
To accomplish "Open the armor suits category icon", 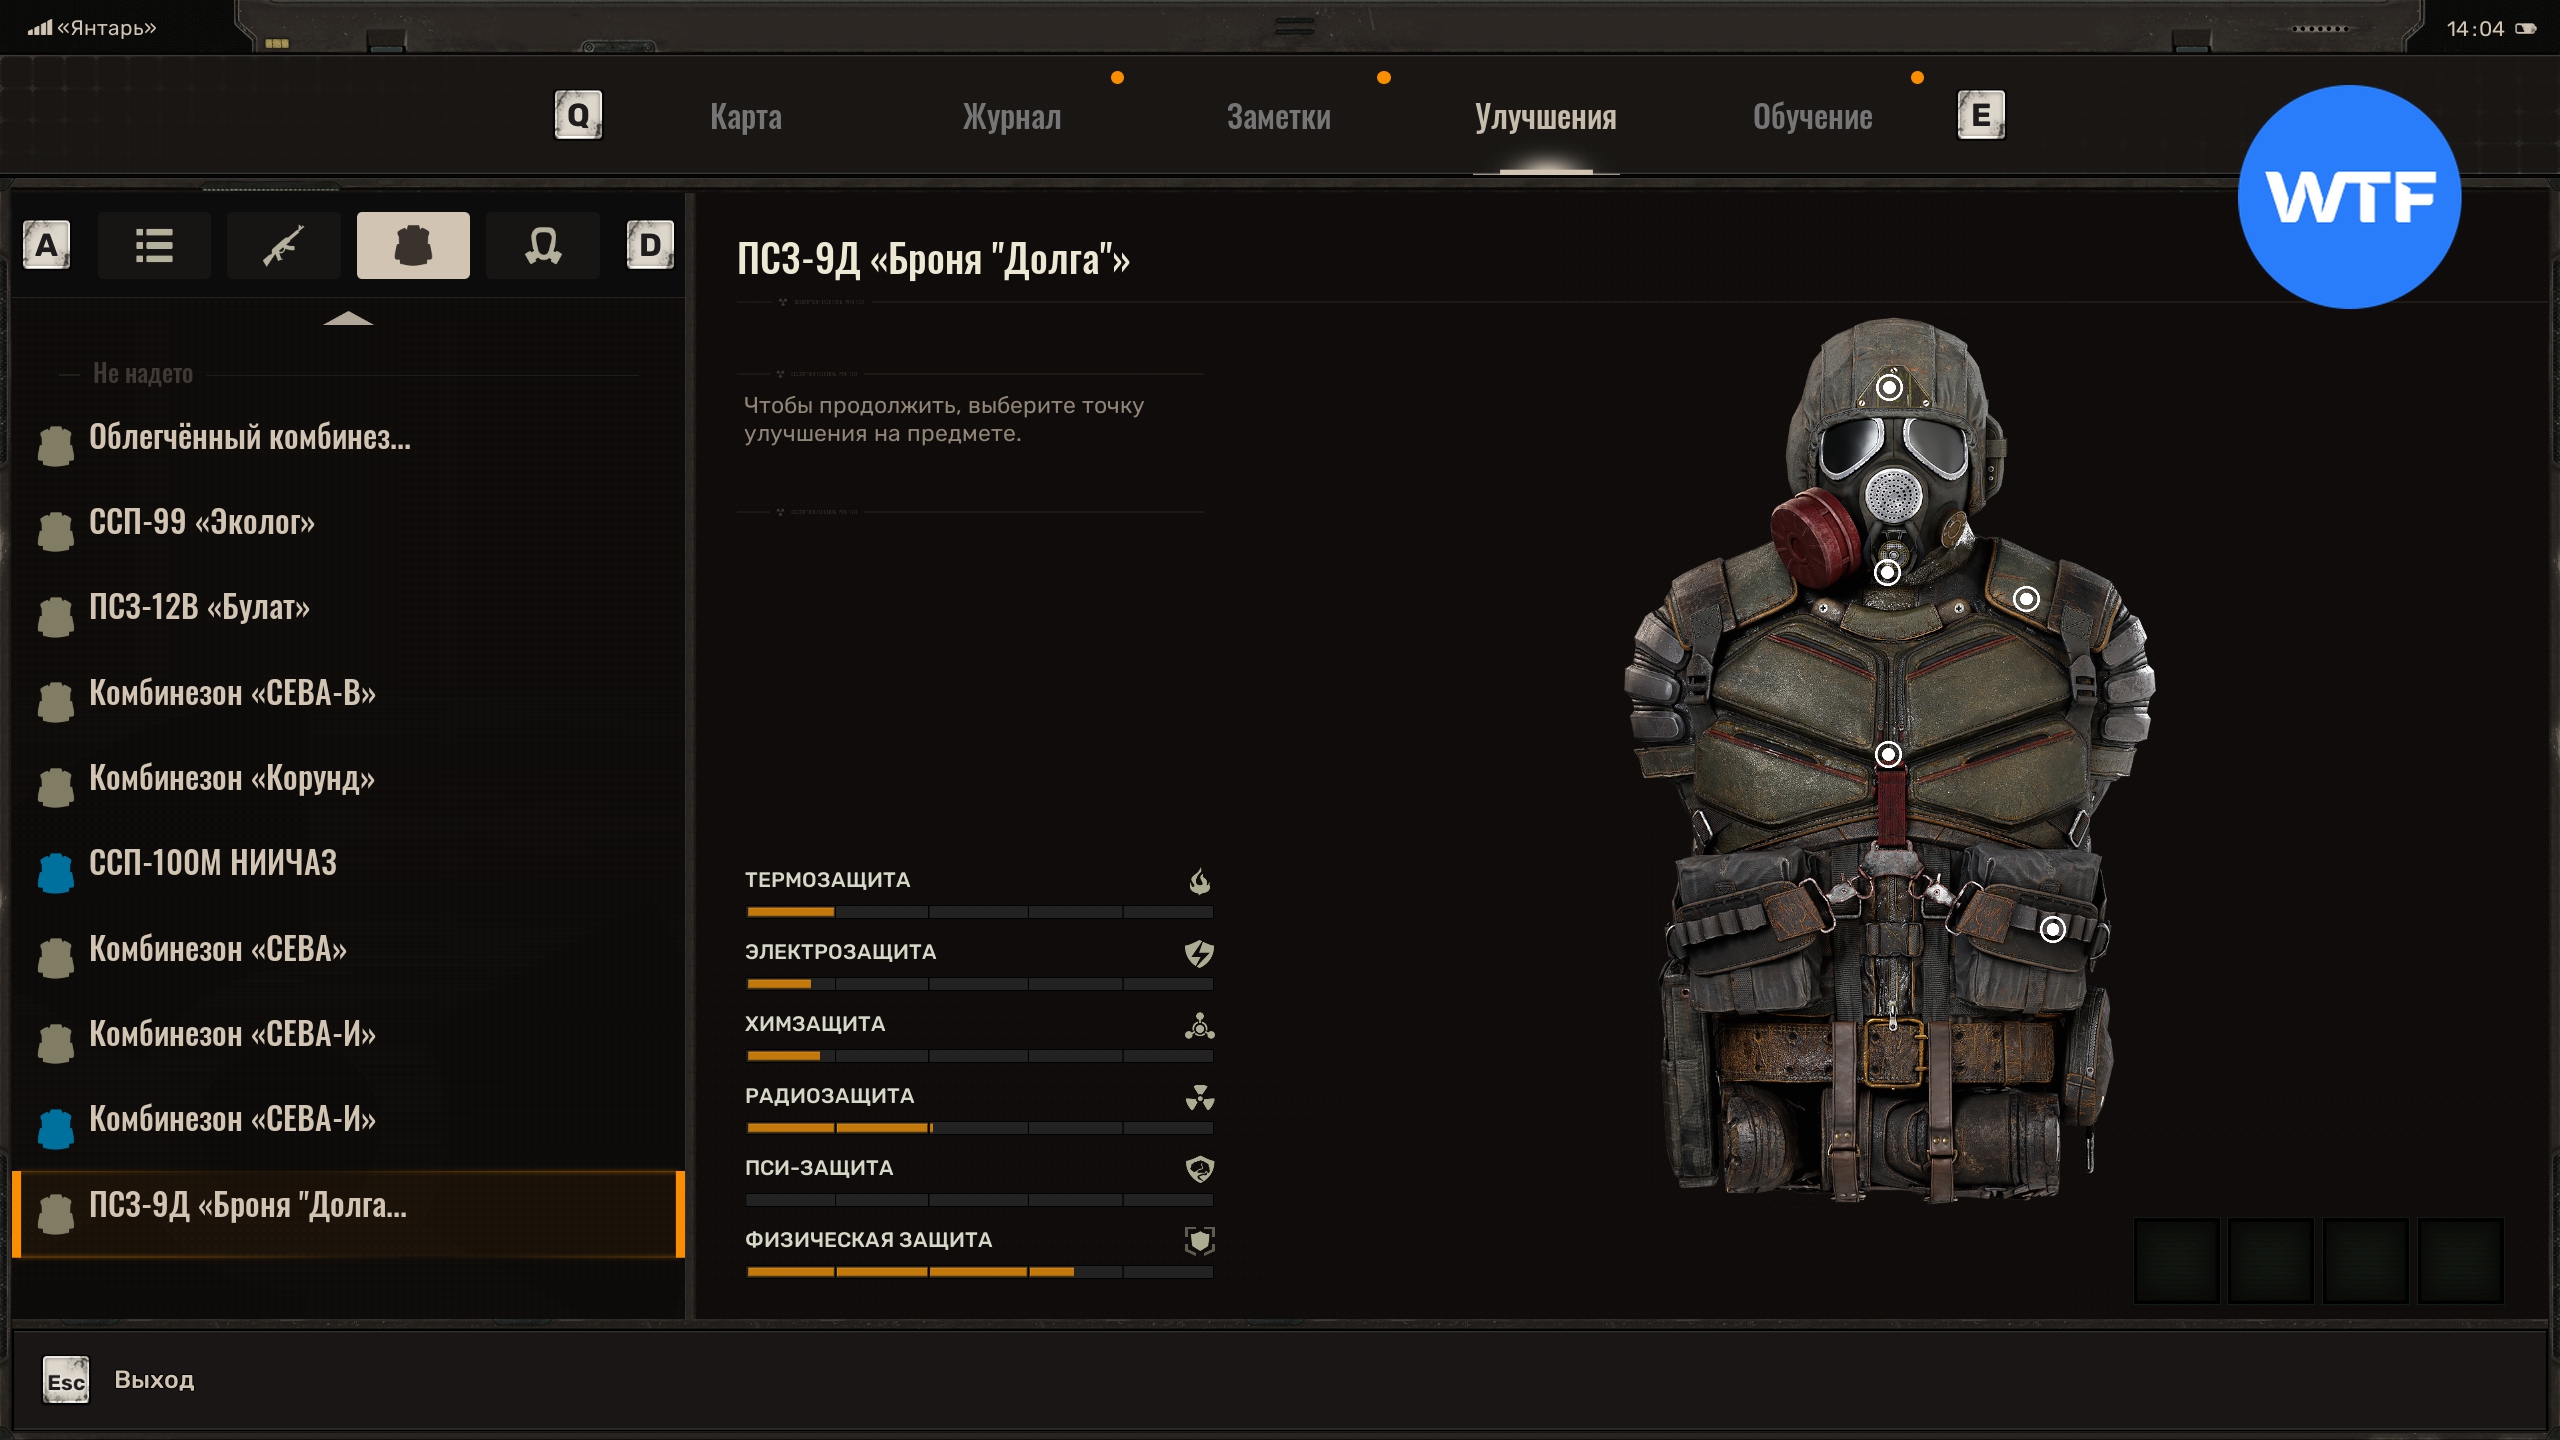I will (413, 245).
